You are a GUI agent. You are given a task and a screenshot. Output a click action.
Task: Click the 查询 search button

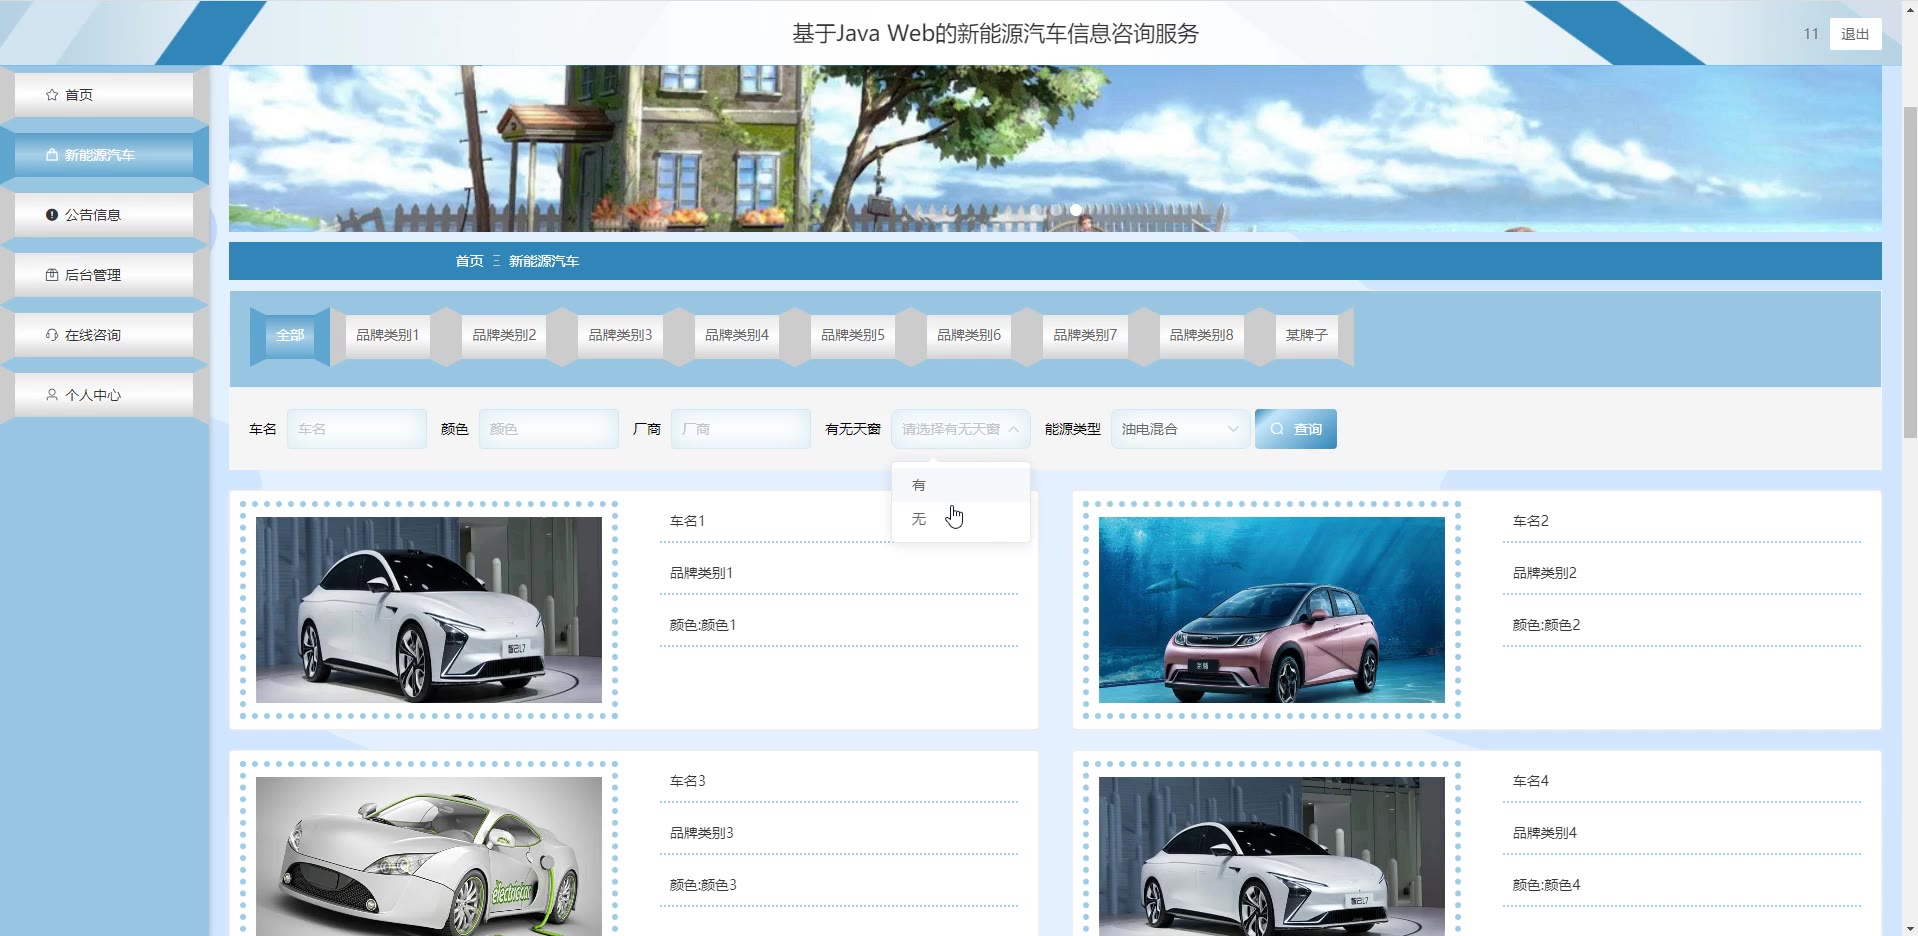1296,429
